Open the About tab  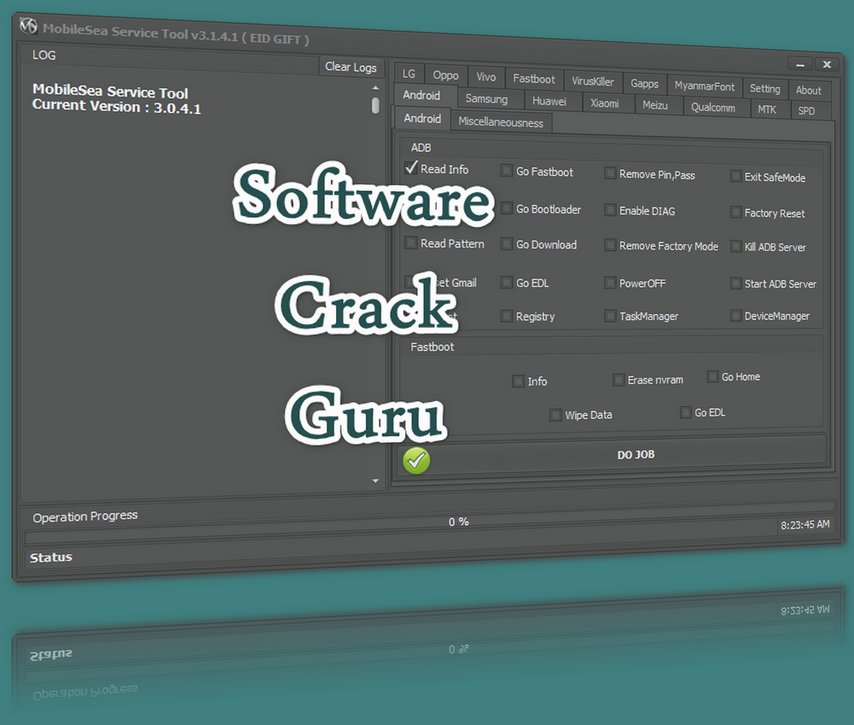pos(808,90)
